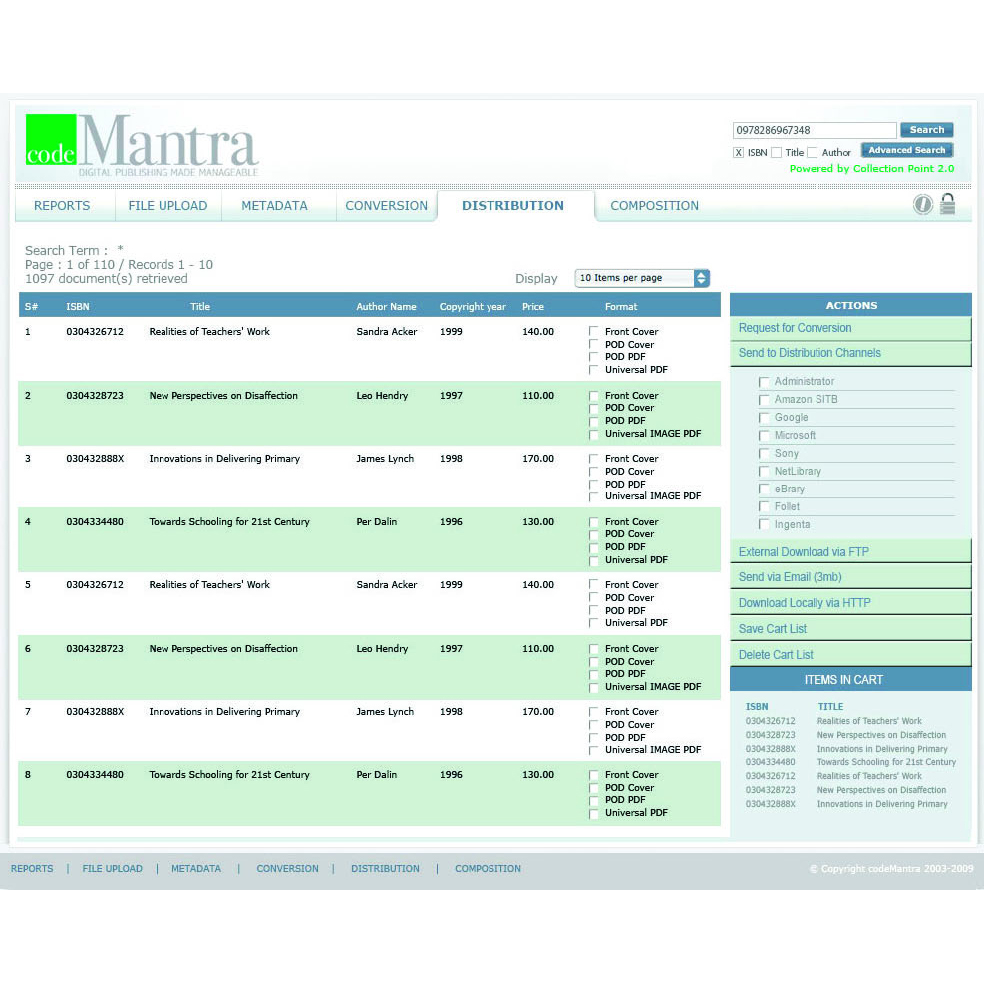Image resolution: width=984 pixels, height=984 pixels.
Task: Click the round info icon beside the tabs
Action: point(922,204)
